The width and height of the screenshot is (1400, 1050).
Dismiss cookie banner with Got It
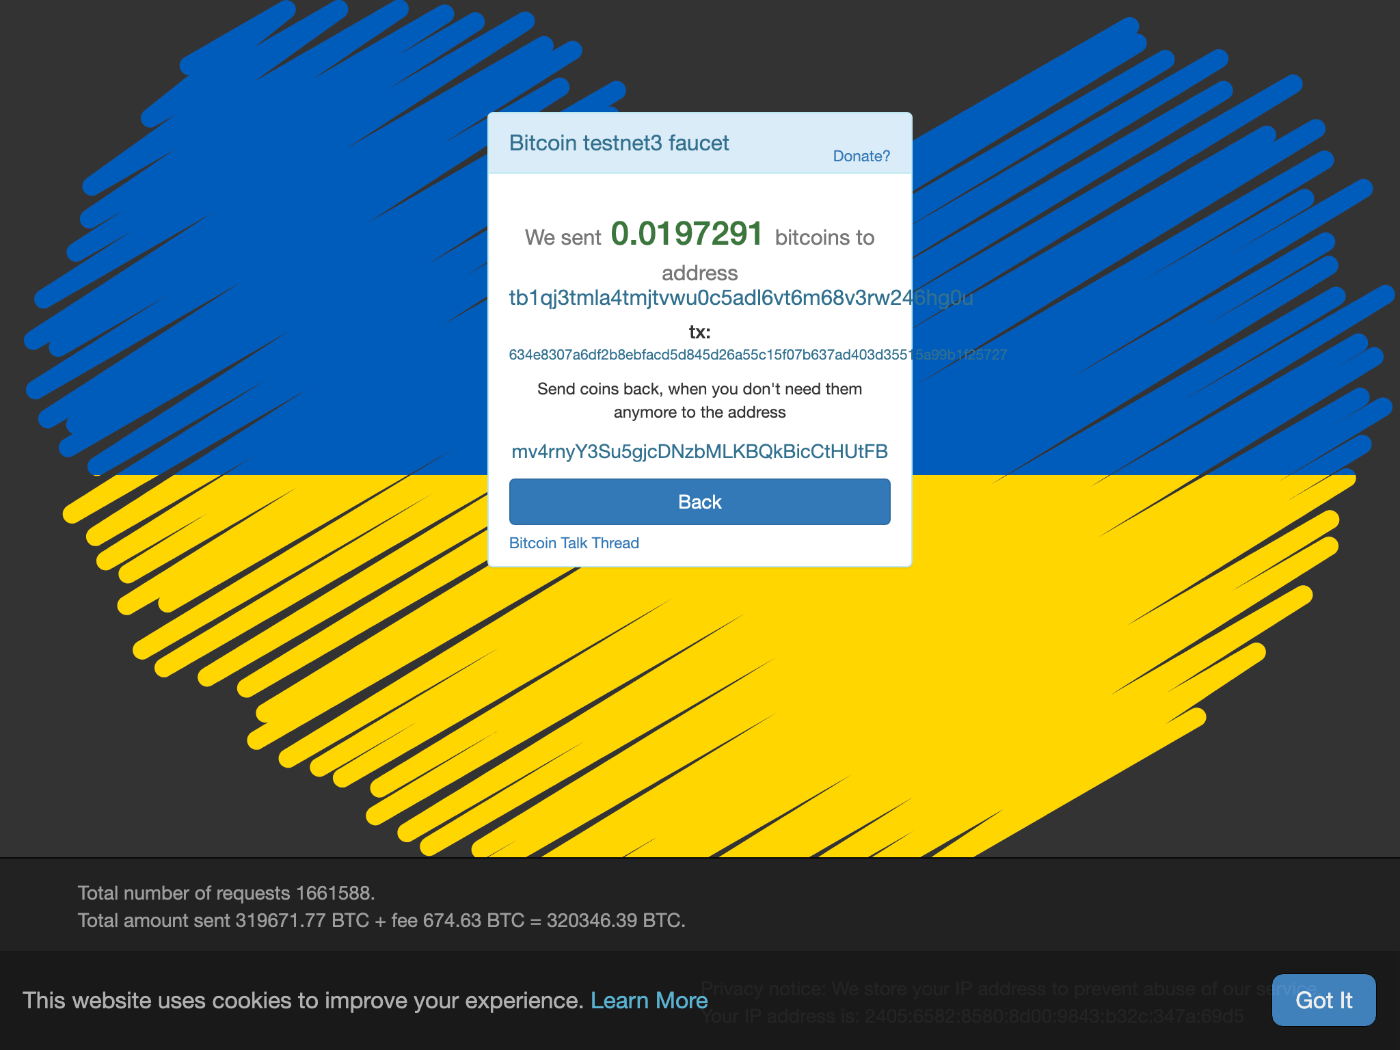(x=1324, y=1000)
